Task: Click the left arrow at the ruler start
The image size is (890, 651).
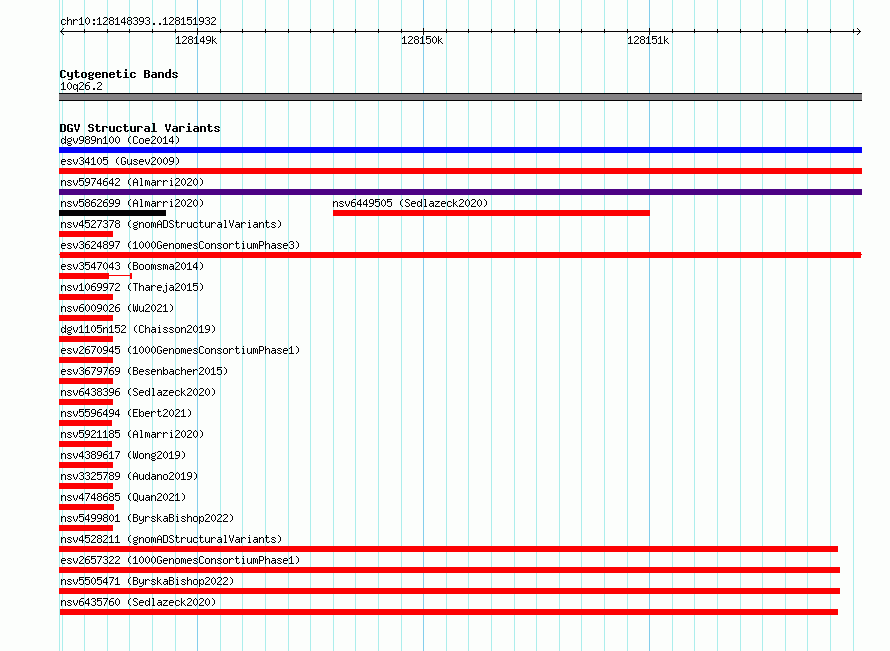Action: 62,31
